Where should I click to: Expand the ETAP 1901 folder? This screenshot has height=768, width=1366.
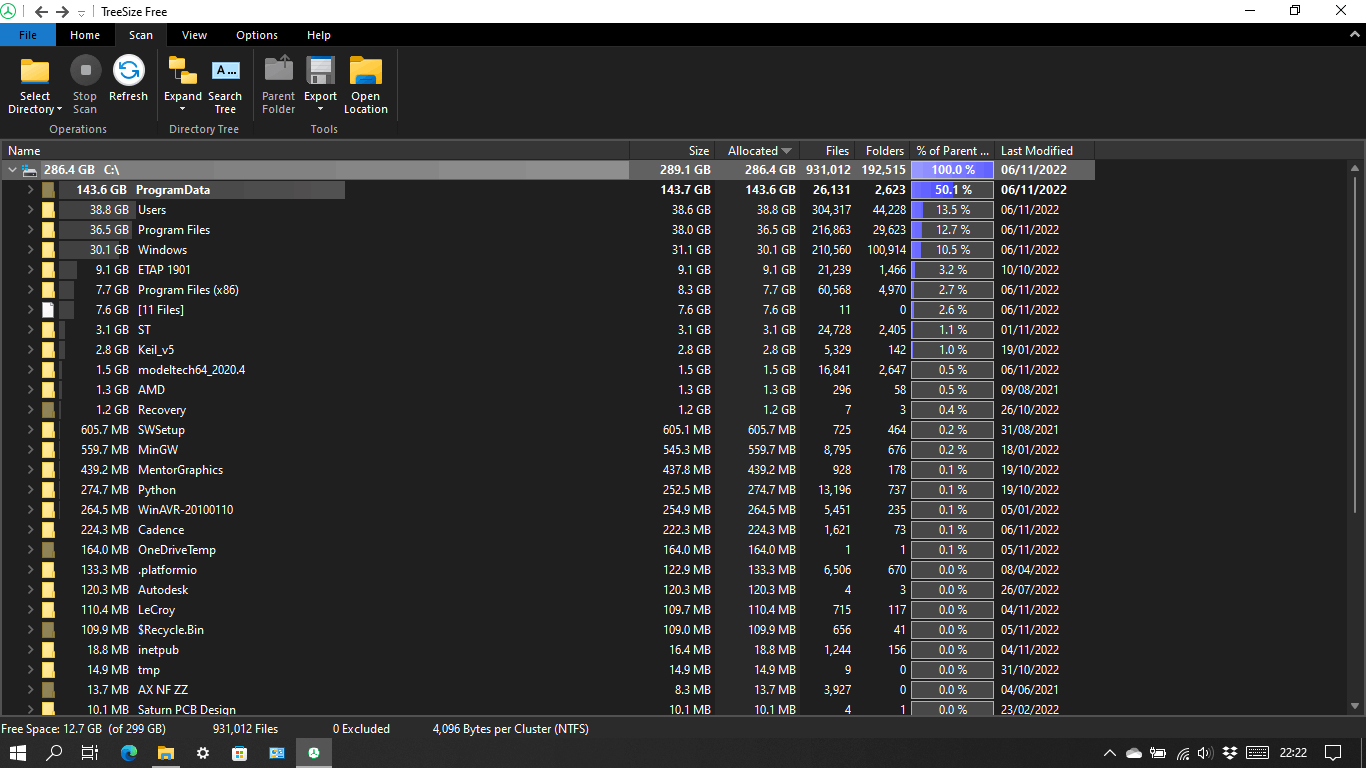[31, 270]
